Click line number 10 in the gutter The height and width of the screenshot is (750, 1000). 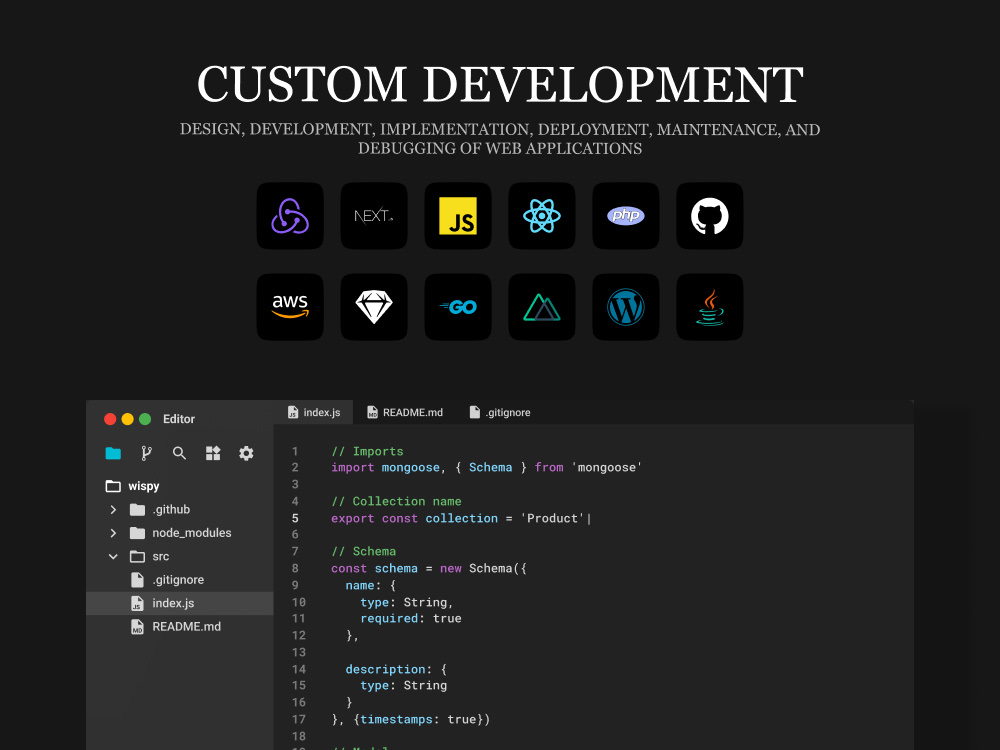tap(298, 602)
